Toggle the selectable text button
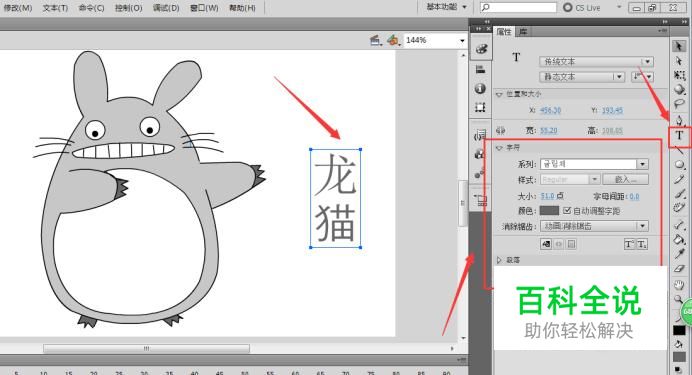The width and height of the screenshot is (692, 375). (x=546, y=244)
